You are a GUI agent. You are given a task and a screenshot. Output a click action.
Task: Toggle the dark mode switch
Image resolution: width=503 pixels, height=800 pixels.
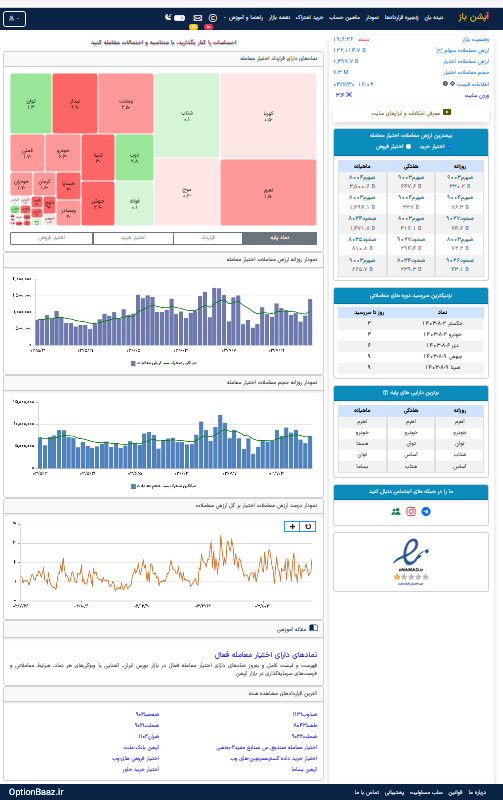[x=179, y=18]
